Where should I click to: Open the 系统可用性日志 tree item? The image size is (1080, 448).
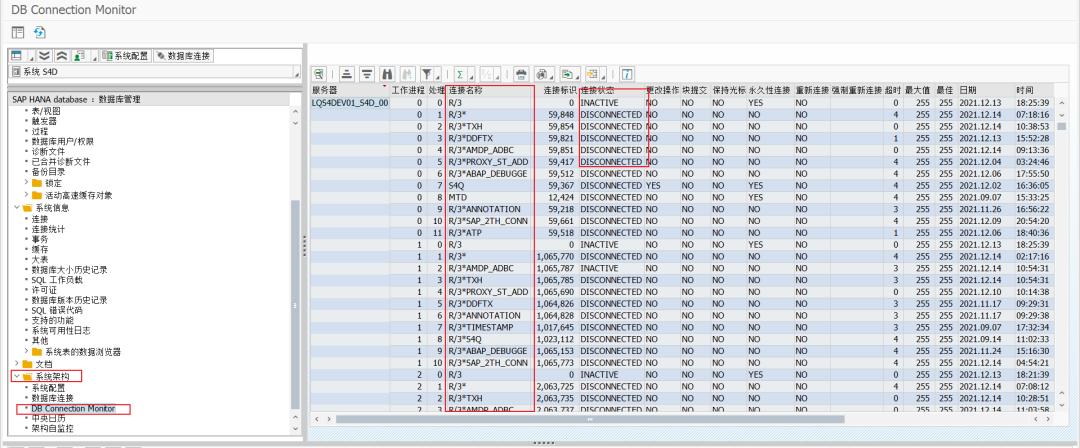tap(61, 331)
